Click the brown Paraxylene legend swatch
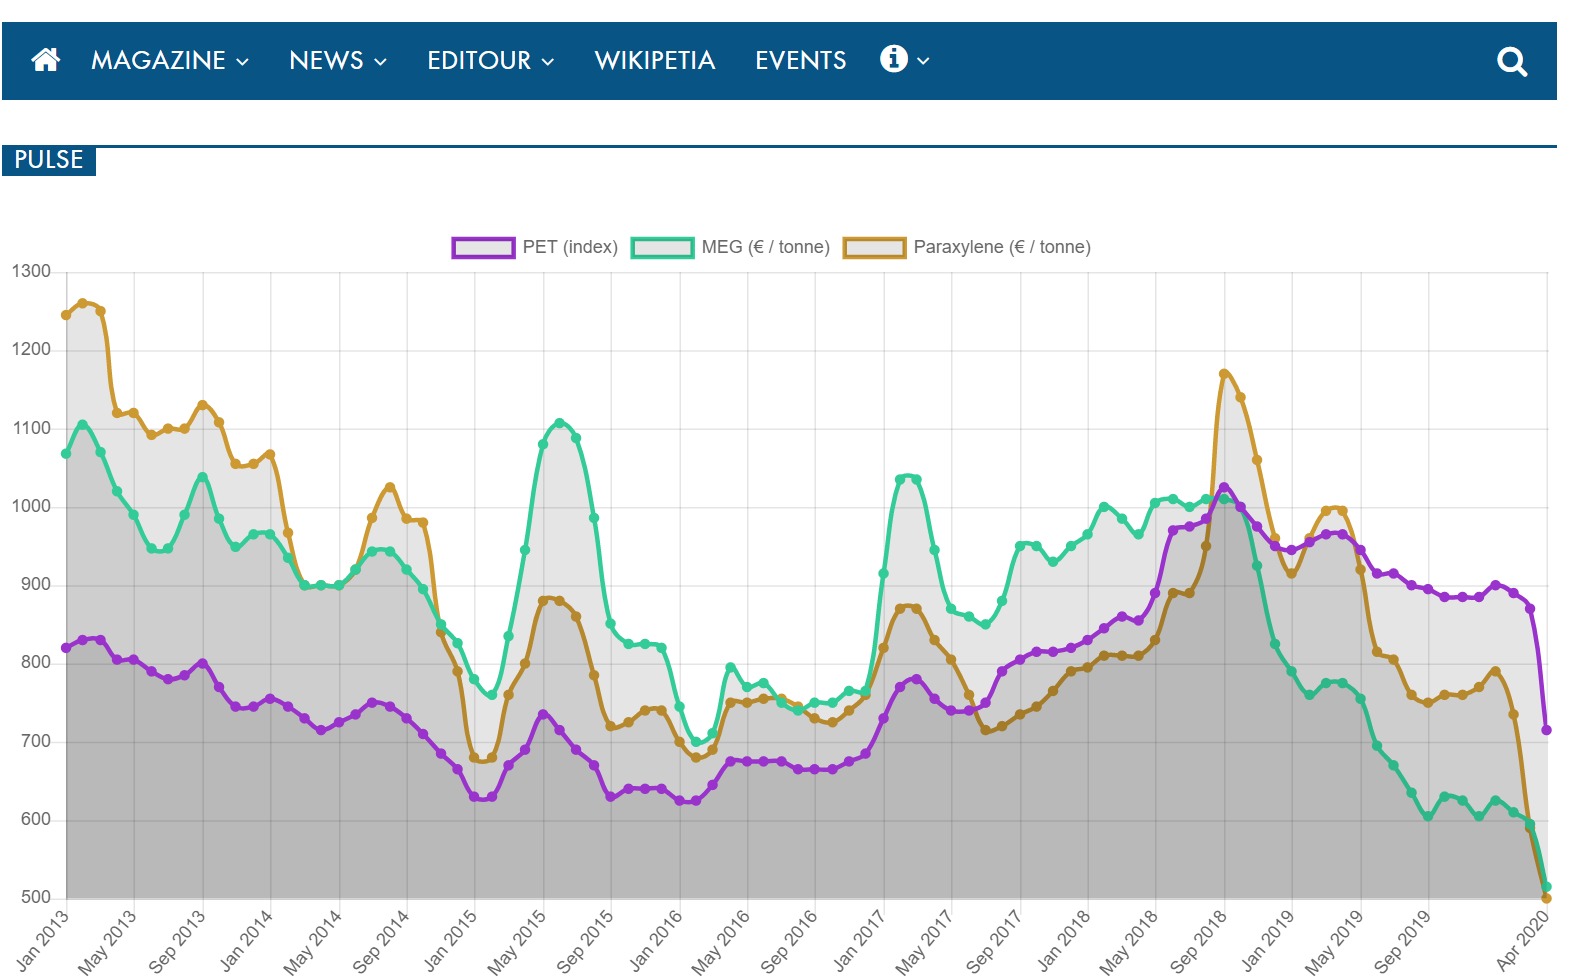Viewport: 1585px width, 977px height. (x=874, y=248)
